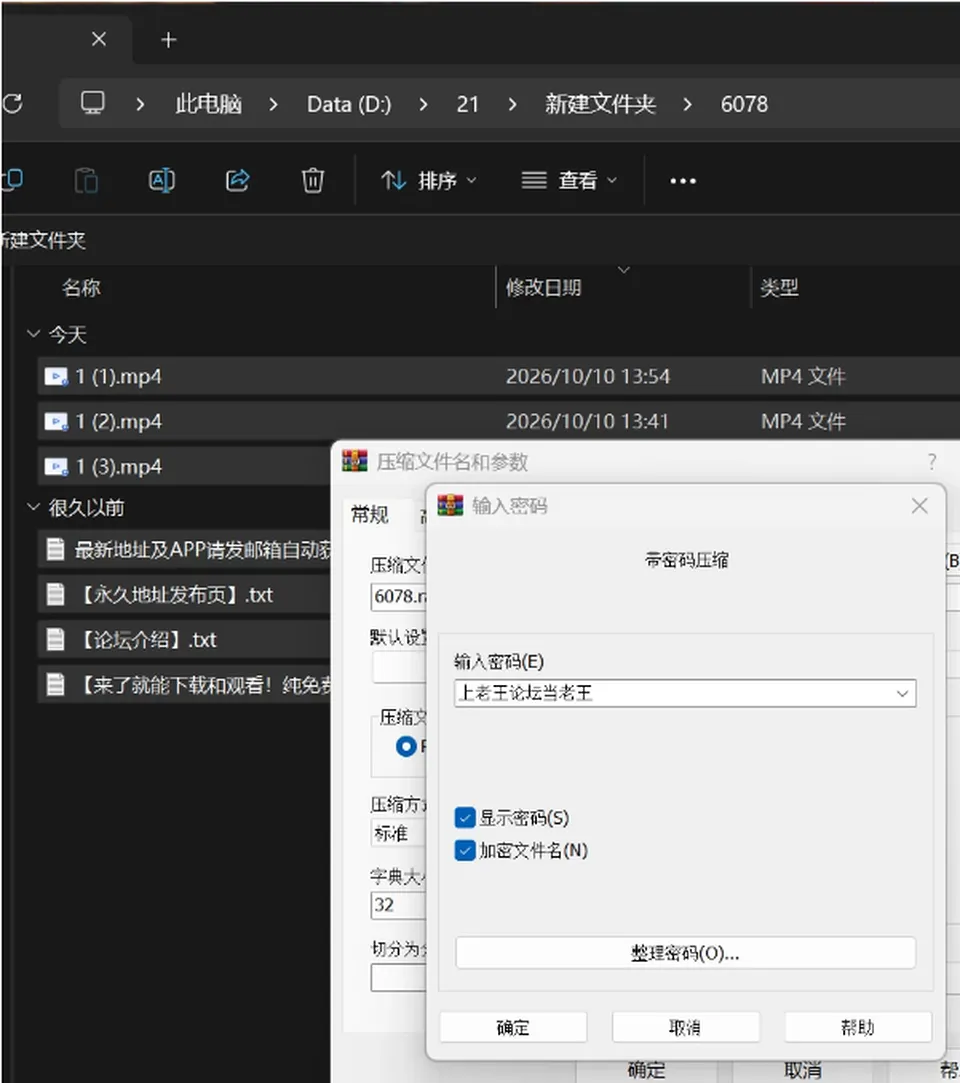Select the archive format radio button

pos(406,746)
